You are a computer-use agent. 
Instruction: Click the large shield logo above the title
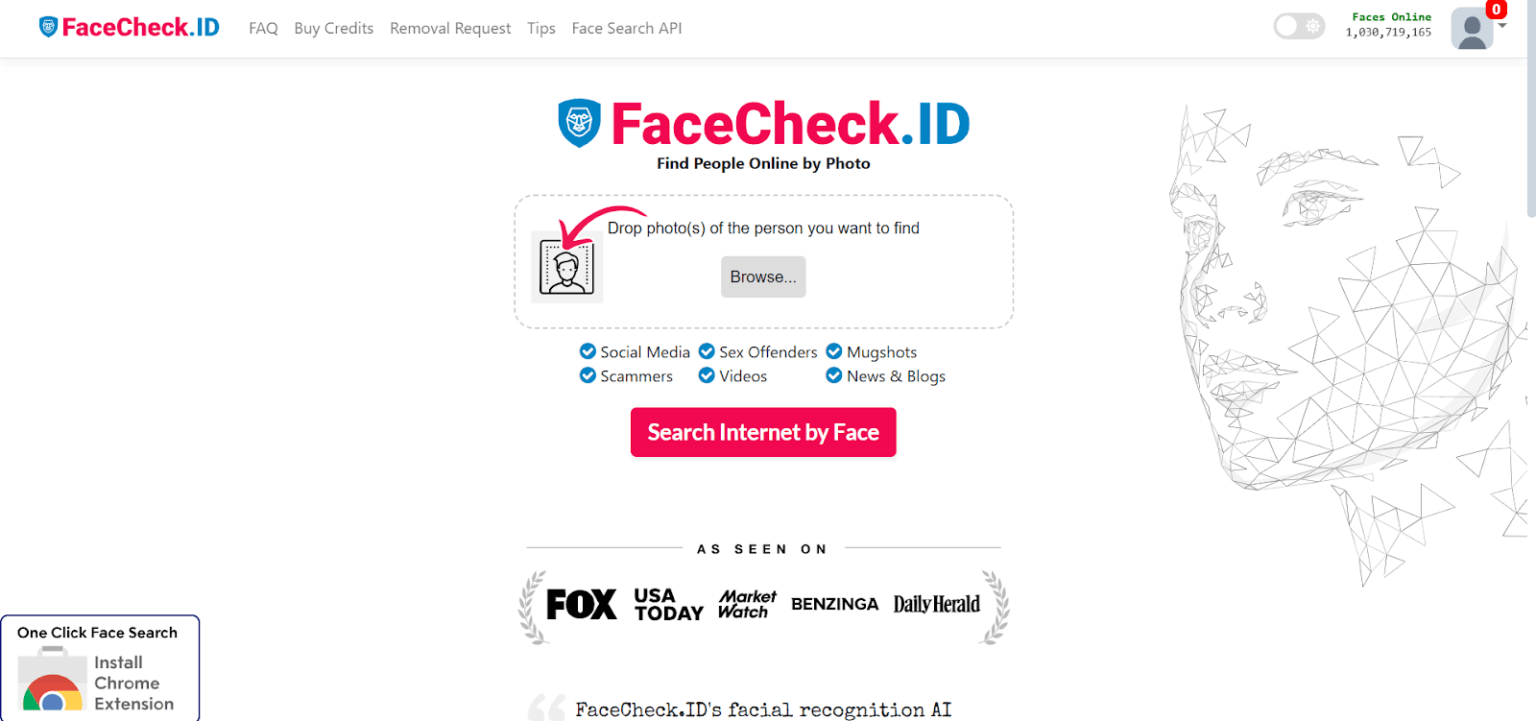click(x=580, y=123)
